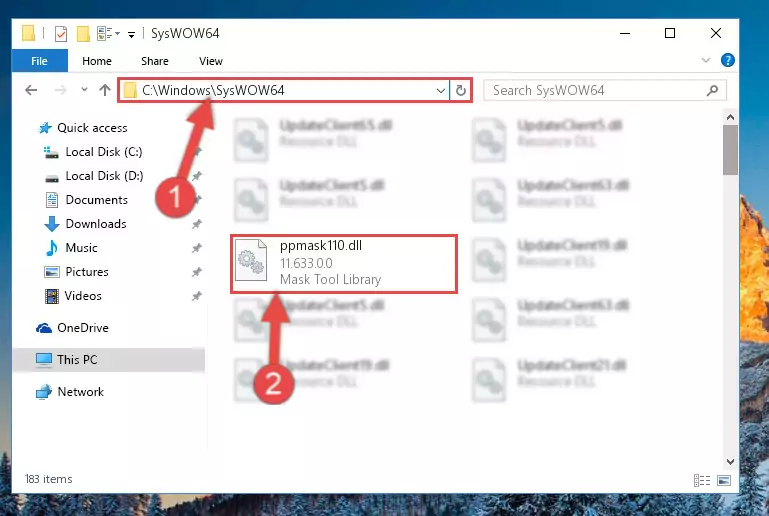
Task: Open Documents in the navigation pane
Action: click(97, 200)
